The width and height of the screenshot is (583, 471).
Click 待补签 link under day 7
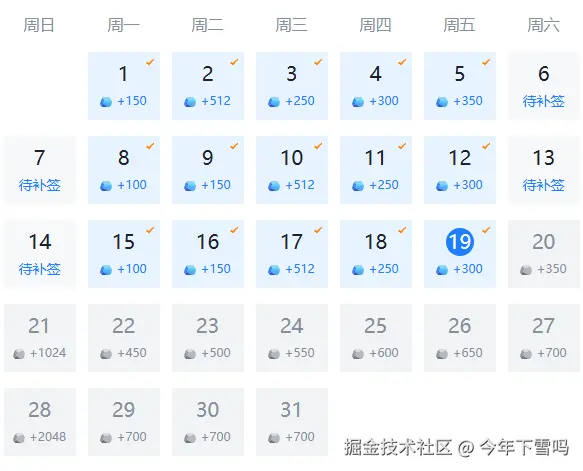click(x=40, y=185)
